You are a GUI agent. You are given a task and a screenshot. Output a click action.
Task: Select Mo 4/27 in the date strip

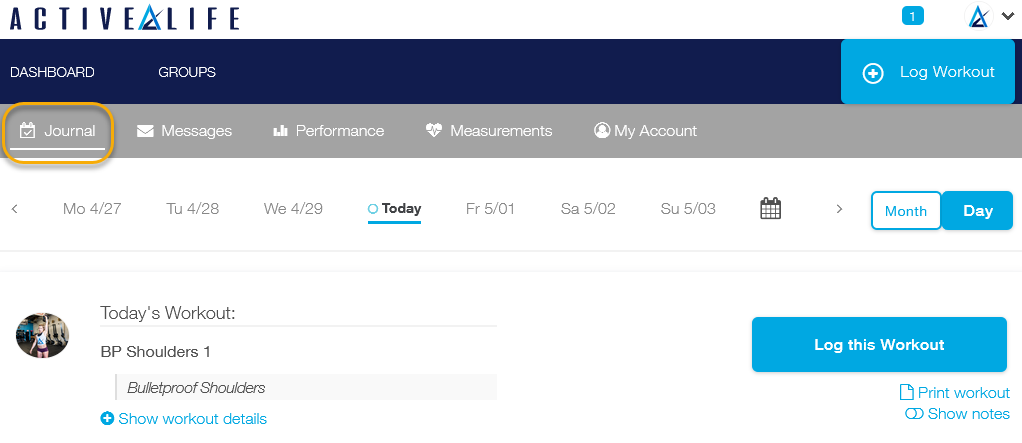tap(92, 209)
